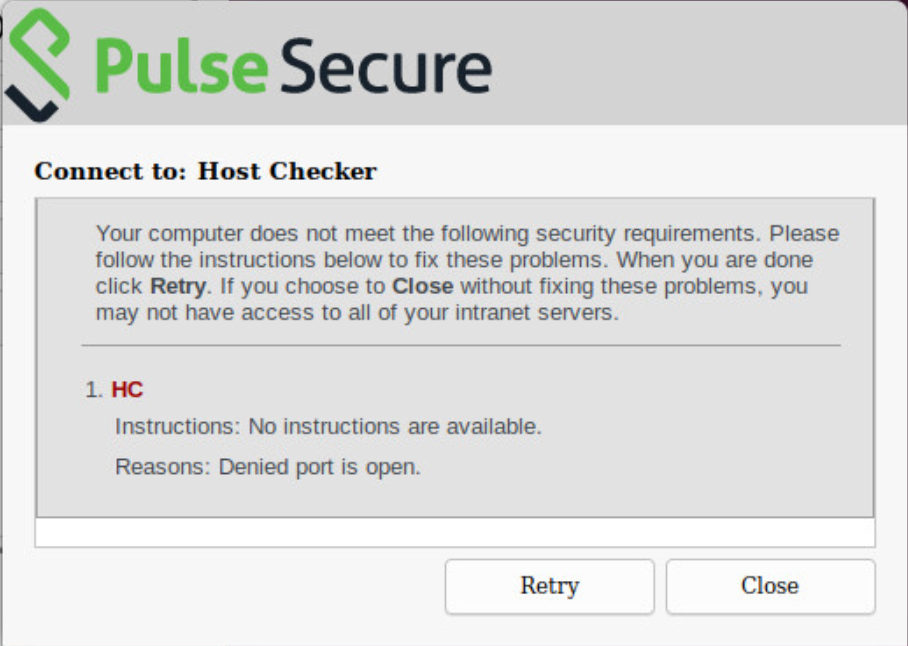Click the bold "Retry" word in message text
The height and width of the screenshot is (646, 908).
tap(178, 286)
